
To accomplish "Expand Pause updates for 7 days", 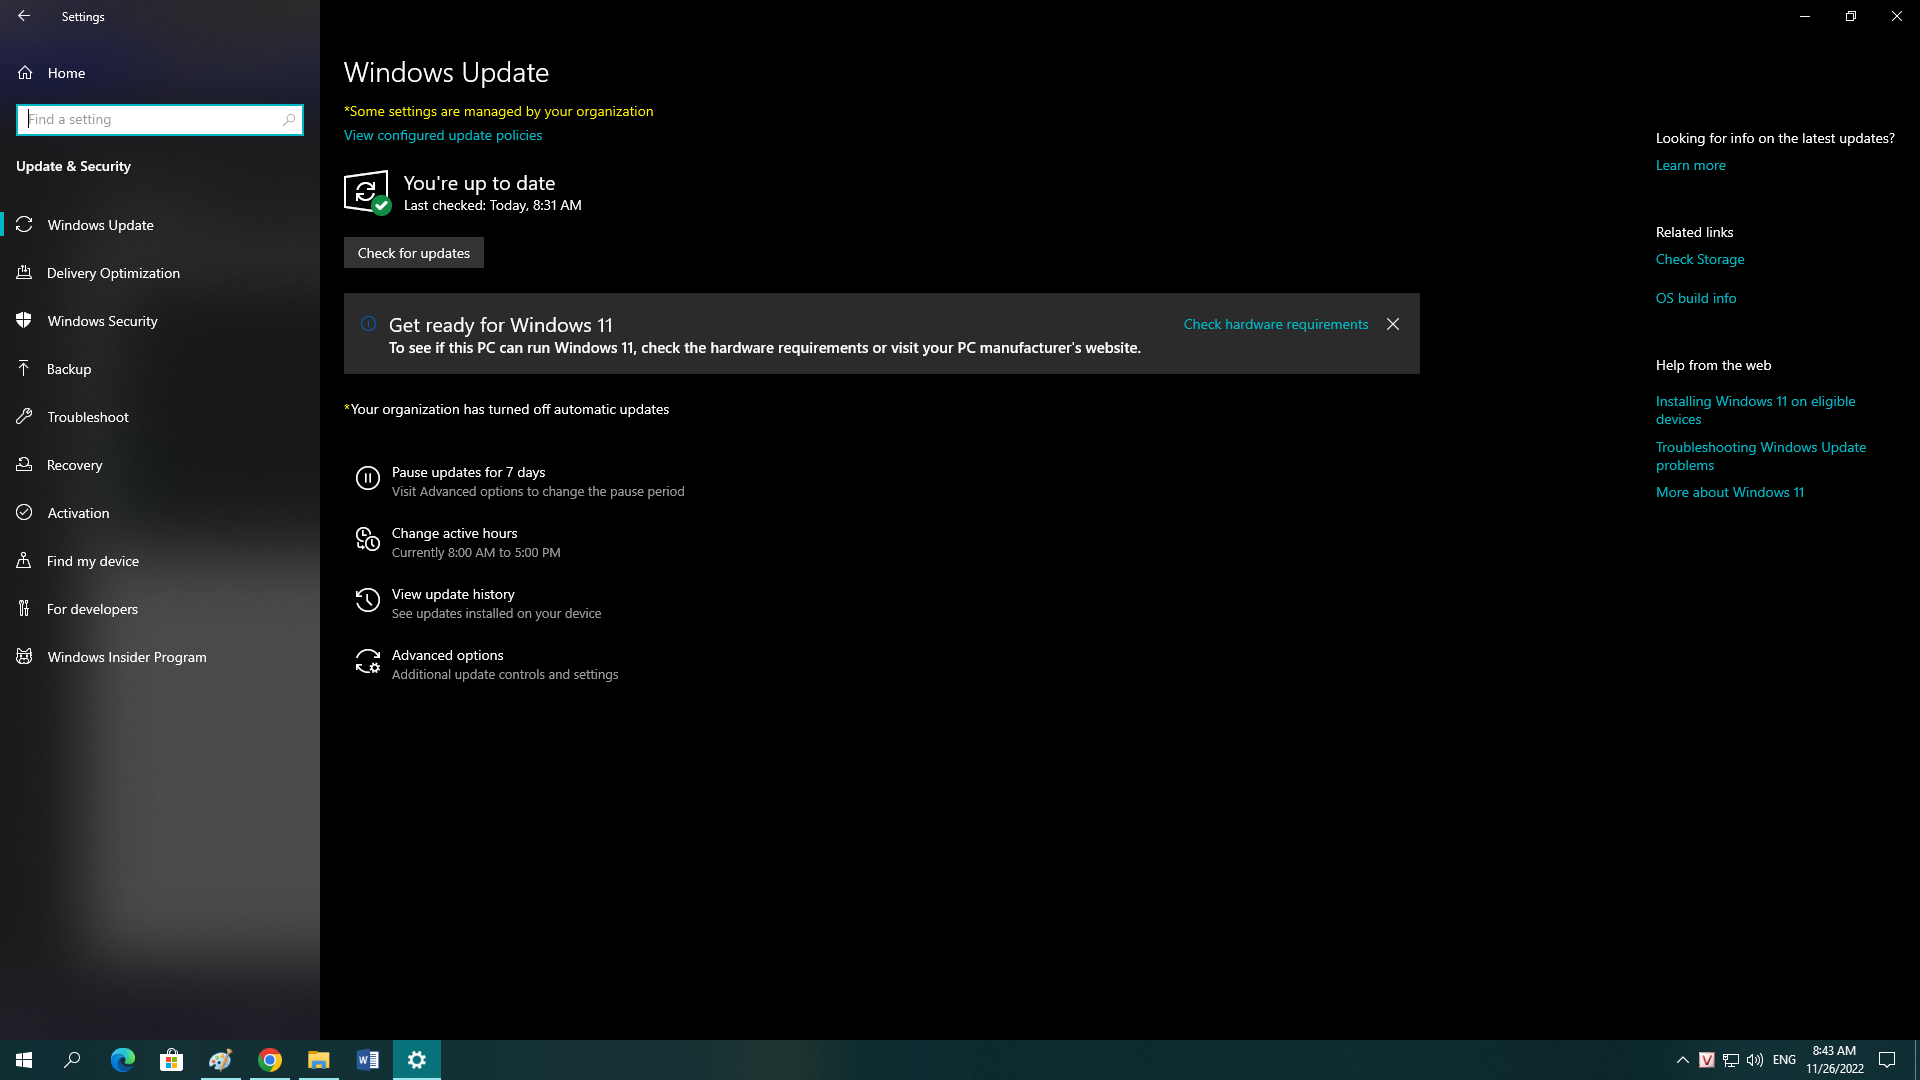I will [468, 472].
